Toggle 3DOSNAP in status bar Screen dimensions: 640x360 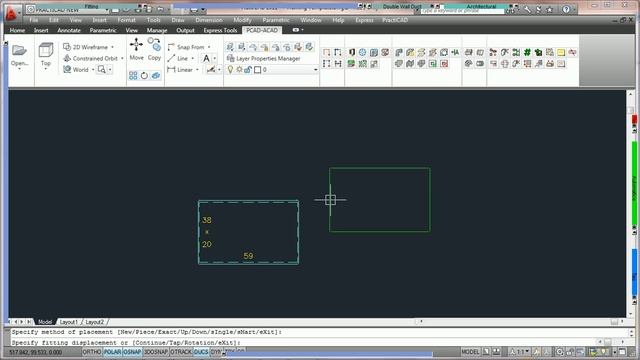[x=156, y=352]
